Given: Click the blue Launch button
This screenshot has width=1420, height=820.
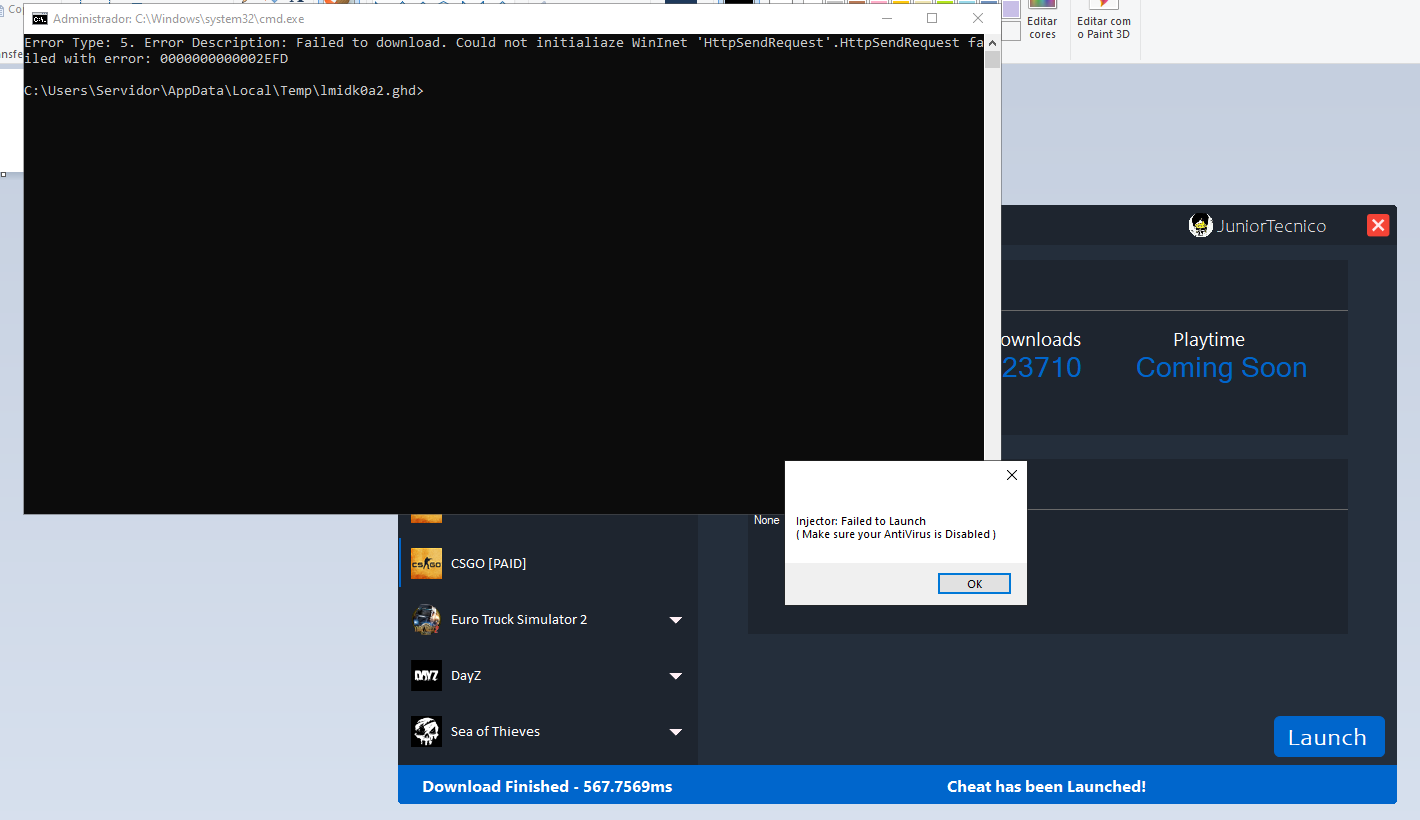Looking at the screenshot, I should [1328, 737].
